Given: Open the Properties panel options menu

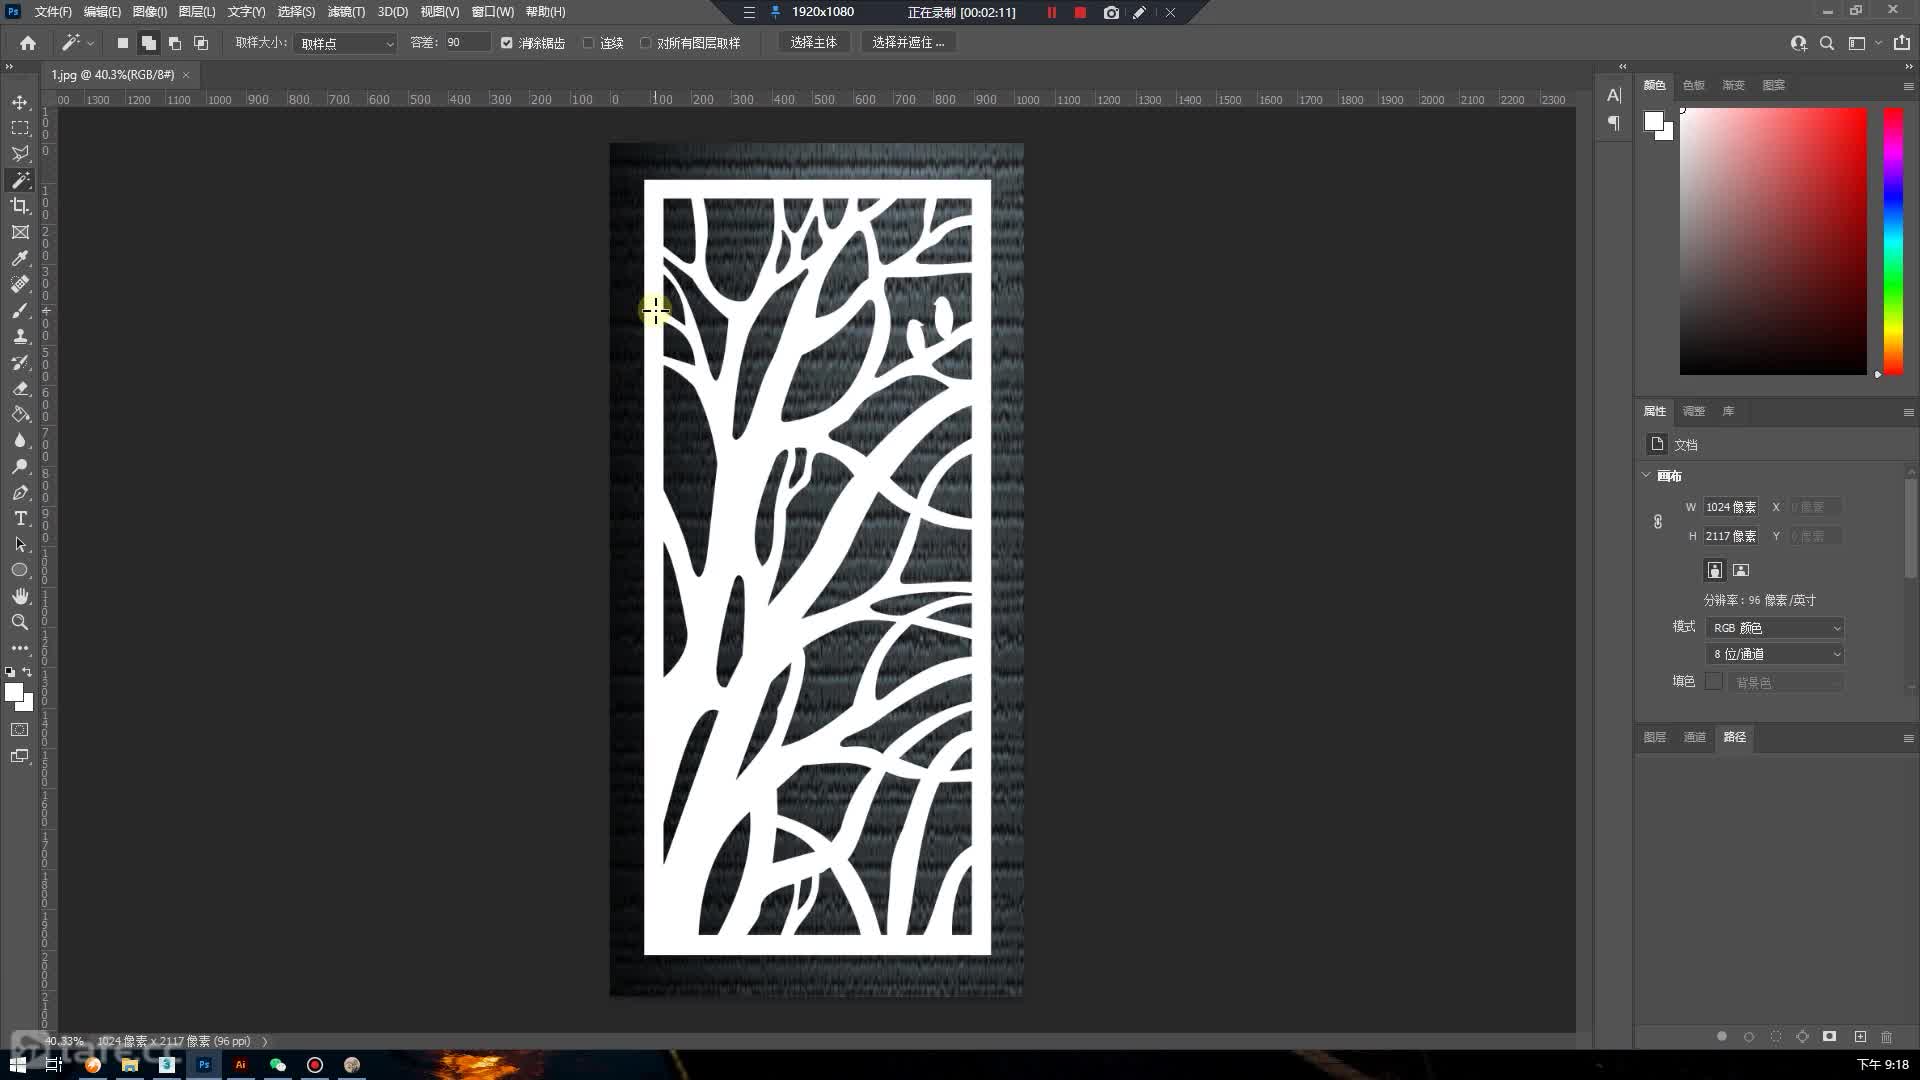Looking at the screenshot, I should pos(1908,412).
